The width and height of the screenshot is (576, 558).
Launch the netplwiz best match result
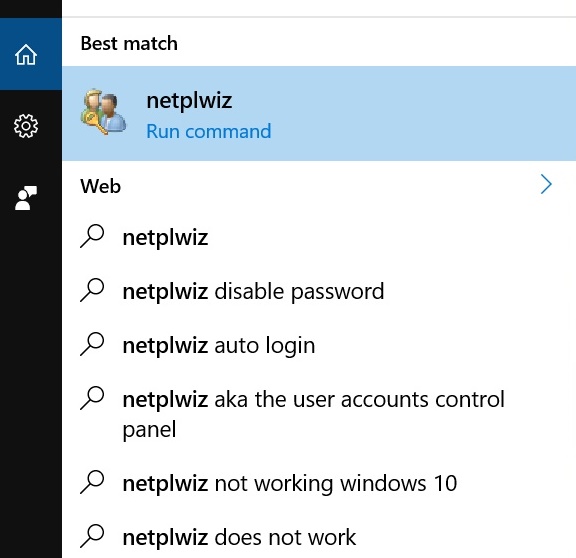[x=319, y=114]
